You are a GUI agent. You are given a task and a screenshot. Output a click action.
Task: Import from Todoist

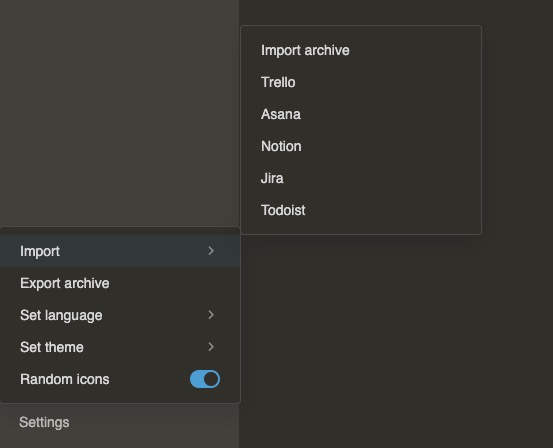pyautogui.click(x=361, y=210)
